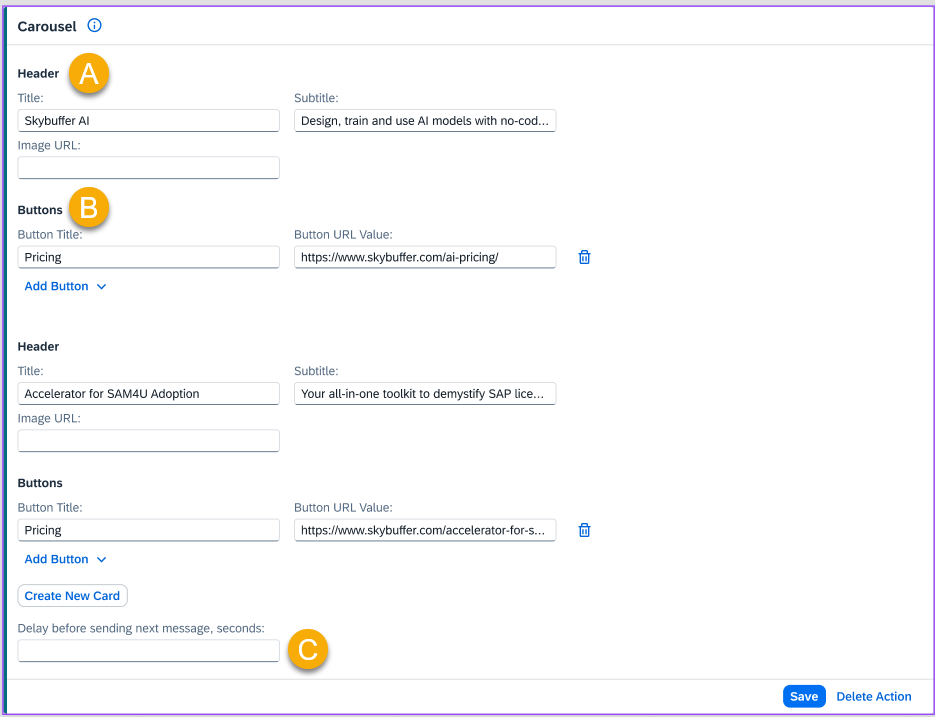Click the first card's Button Title field
The height and width of the screenshot is (717, 935).
pyautogui.click(x=148, y=257)
